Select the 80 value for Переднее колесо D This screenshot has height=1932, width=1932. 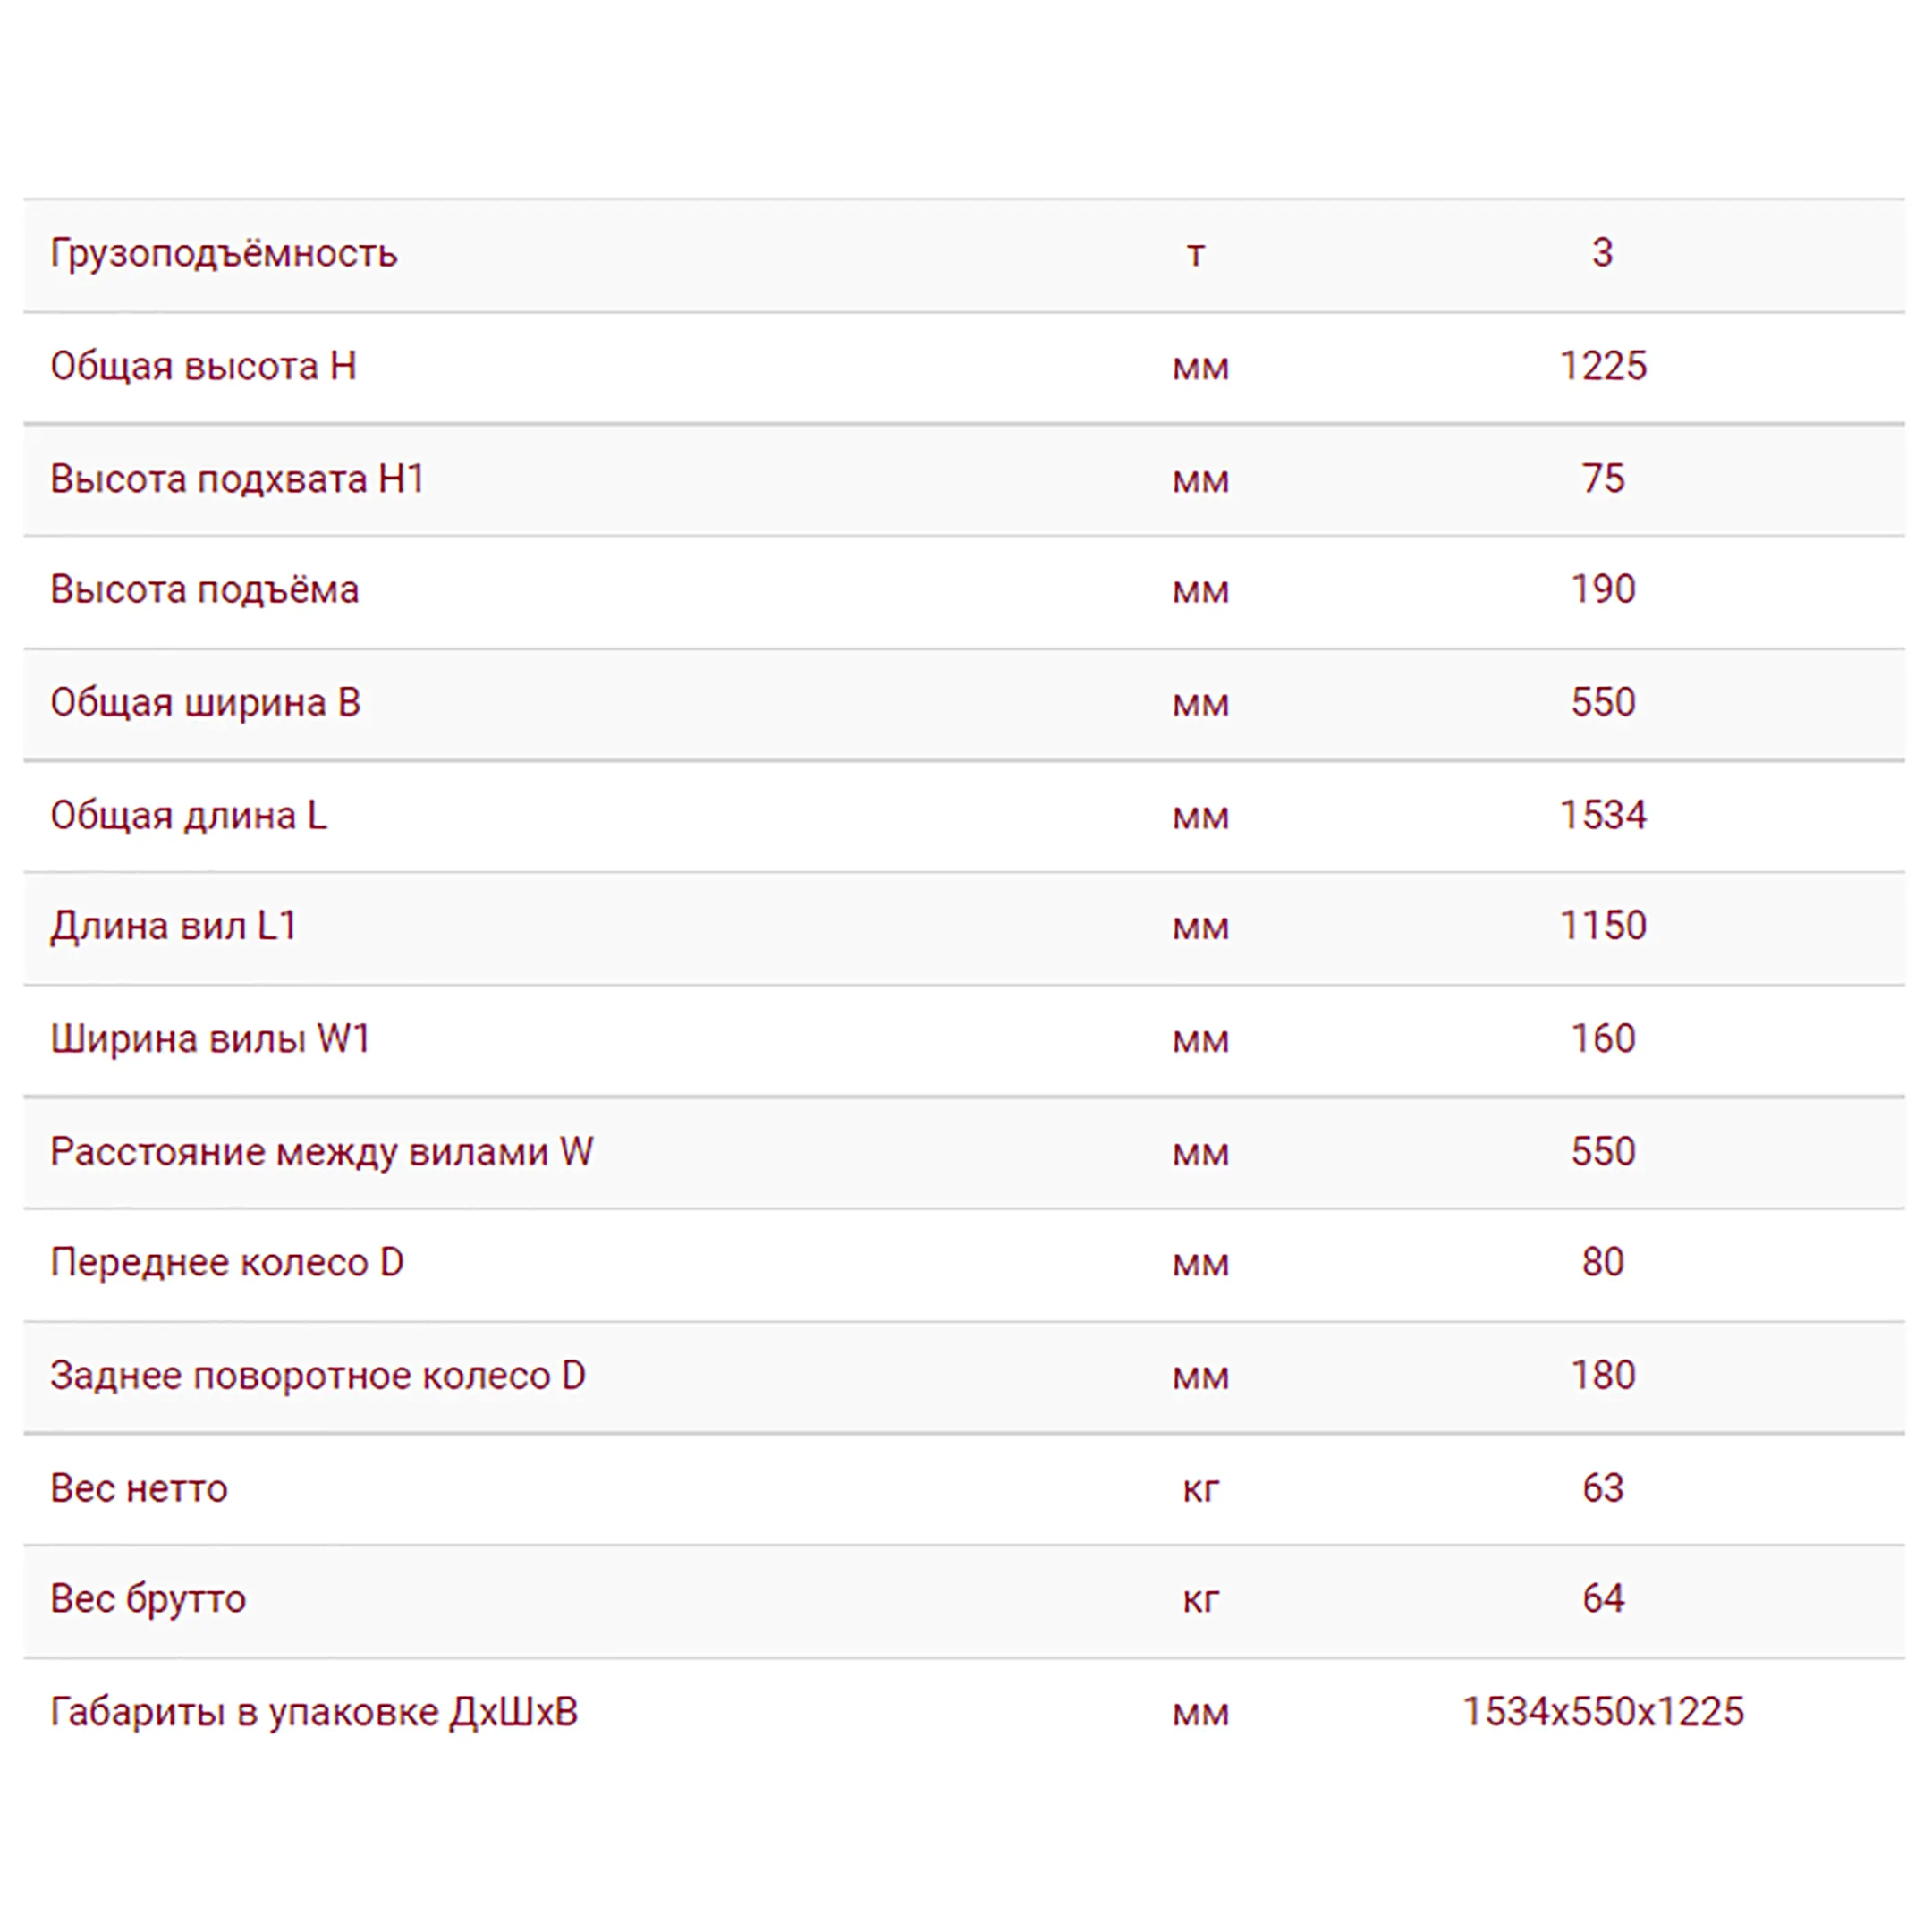(x=1603, y=1262)
